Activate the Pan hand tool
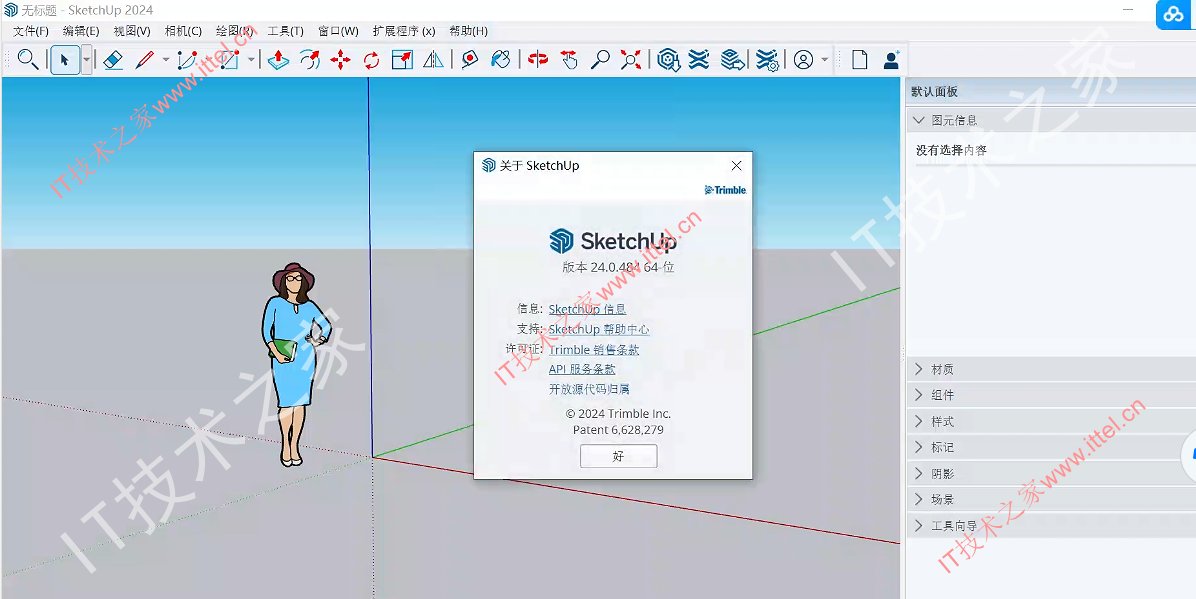The height and width of the screenshot is (599, 1196). click(x=569, y=60)
